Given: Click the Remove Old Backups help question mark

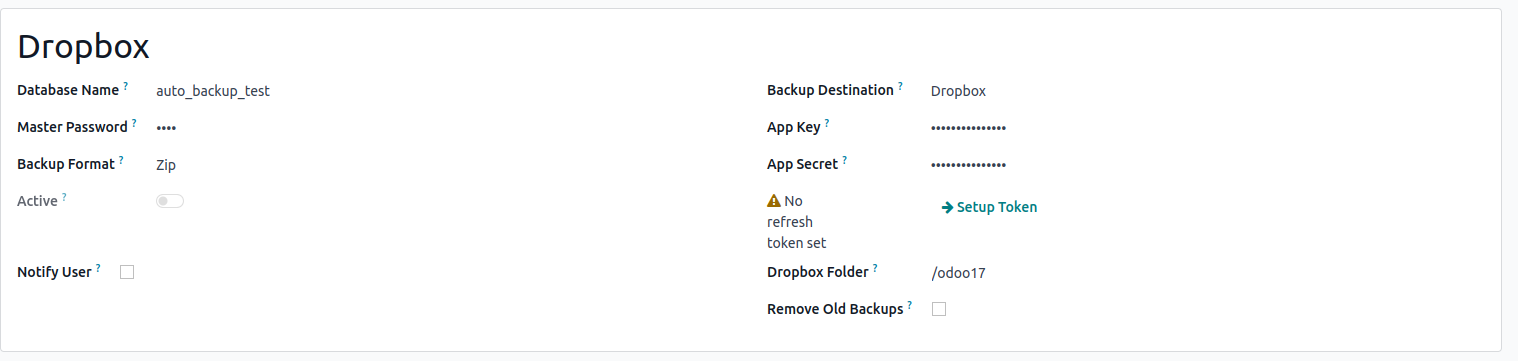Looking at the screenshot, I should 910,305.
